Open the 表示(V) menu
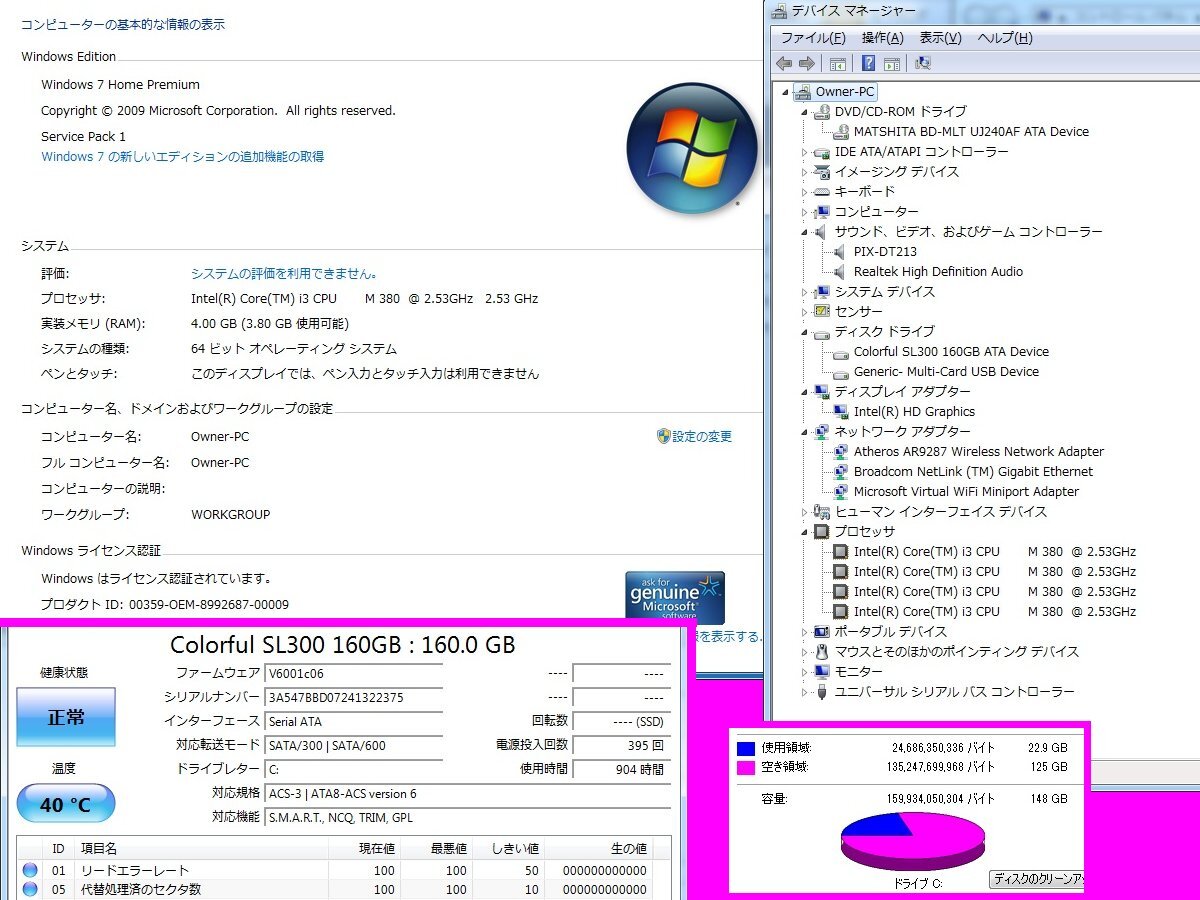The image size is (1200, 900). click(940, 38)
